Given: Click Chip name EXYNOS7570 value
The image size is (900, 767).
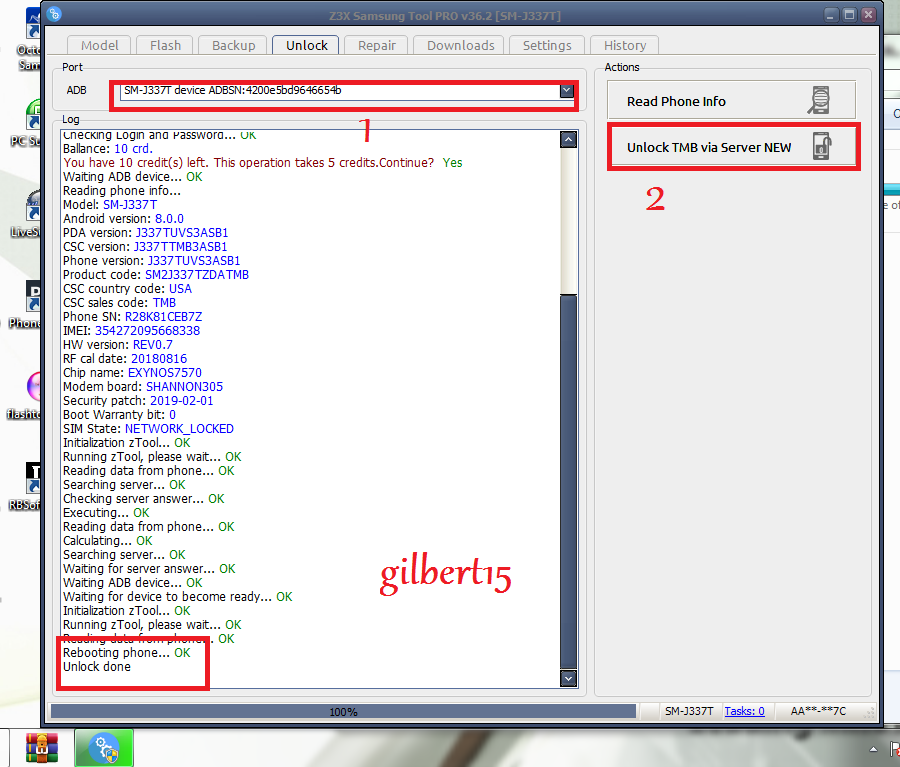Looking at the screenshot, I should point(165,373).
